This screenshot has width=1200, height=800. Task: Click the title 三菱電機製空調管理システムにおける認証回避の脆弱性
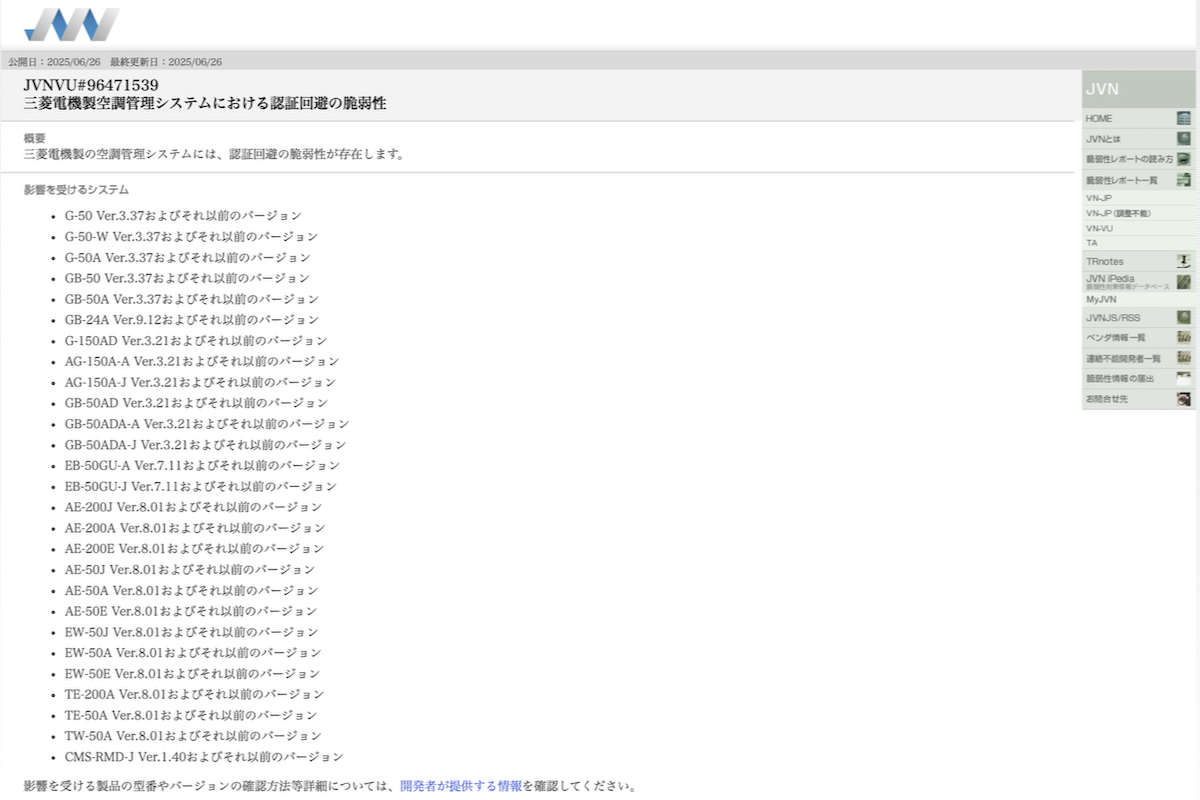click(205, 103)
